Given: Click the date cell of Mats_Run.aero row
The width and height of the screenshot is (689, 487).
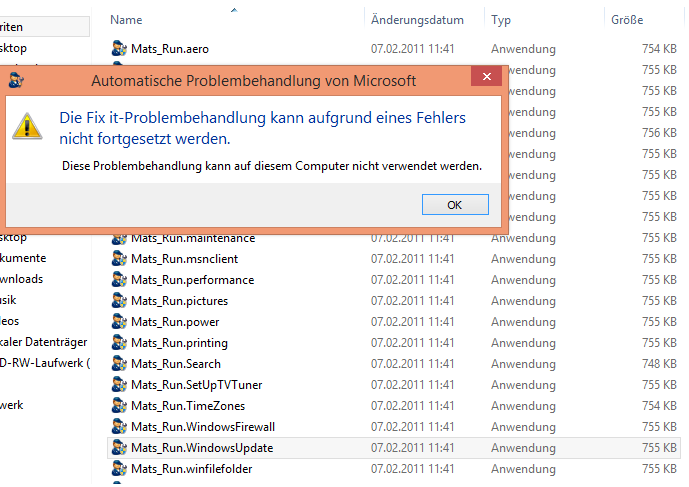Looking at the screenshot, I should [x=412, y=49].
